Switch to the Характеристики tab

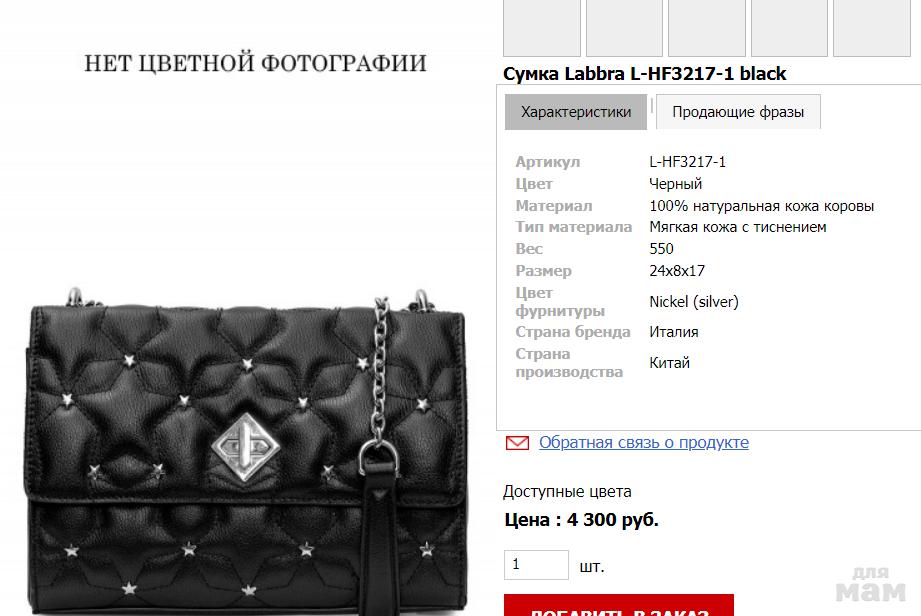tap(576, 112)
